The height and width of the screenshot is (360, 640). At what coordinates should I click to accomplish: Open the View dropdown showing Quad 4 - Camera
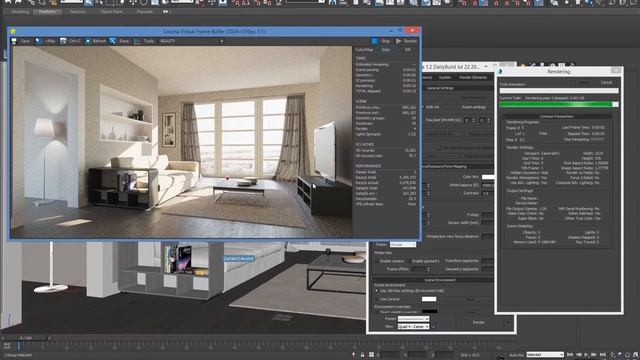(413, 327)
